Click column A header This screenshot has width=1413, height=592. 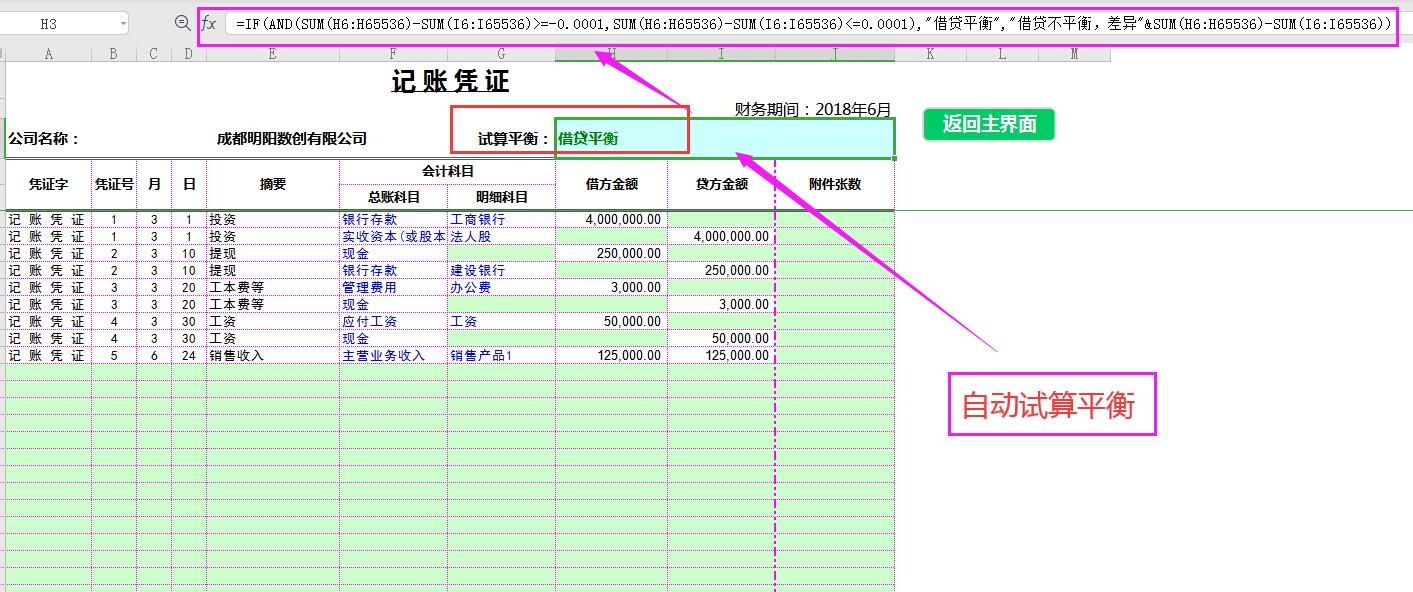click(x=48, y=53)
